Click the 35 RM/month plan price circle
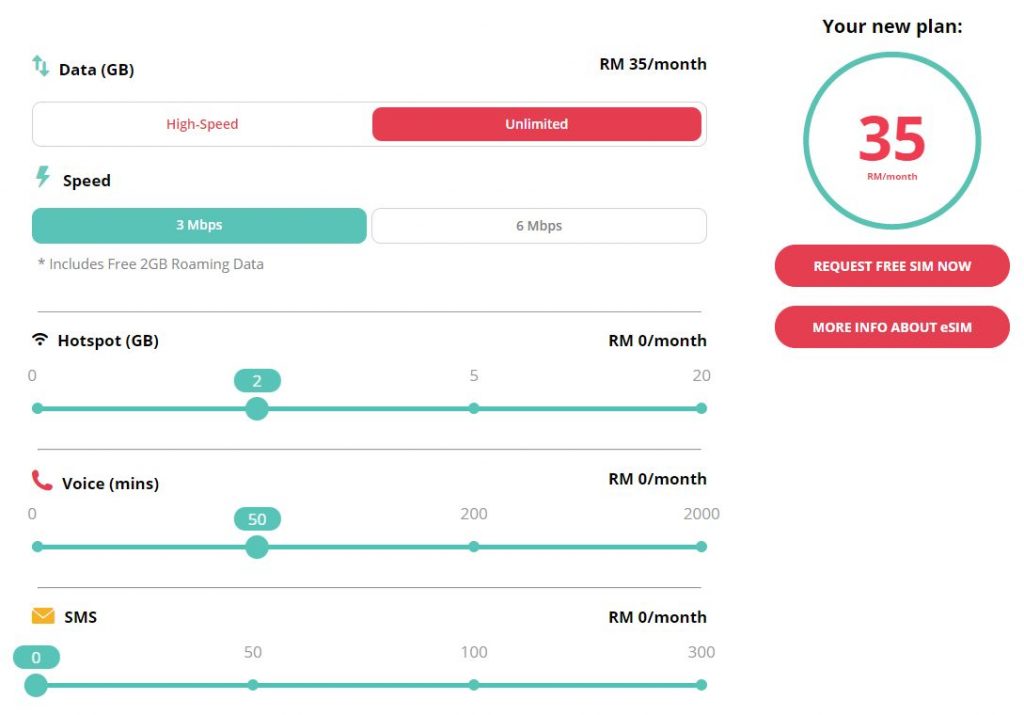The width and height of the screenshot is (1024, 715). (x=892, y=140)
